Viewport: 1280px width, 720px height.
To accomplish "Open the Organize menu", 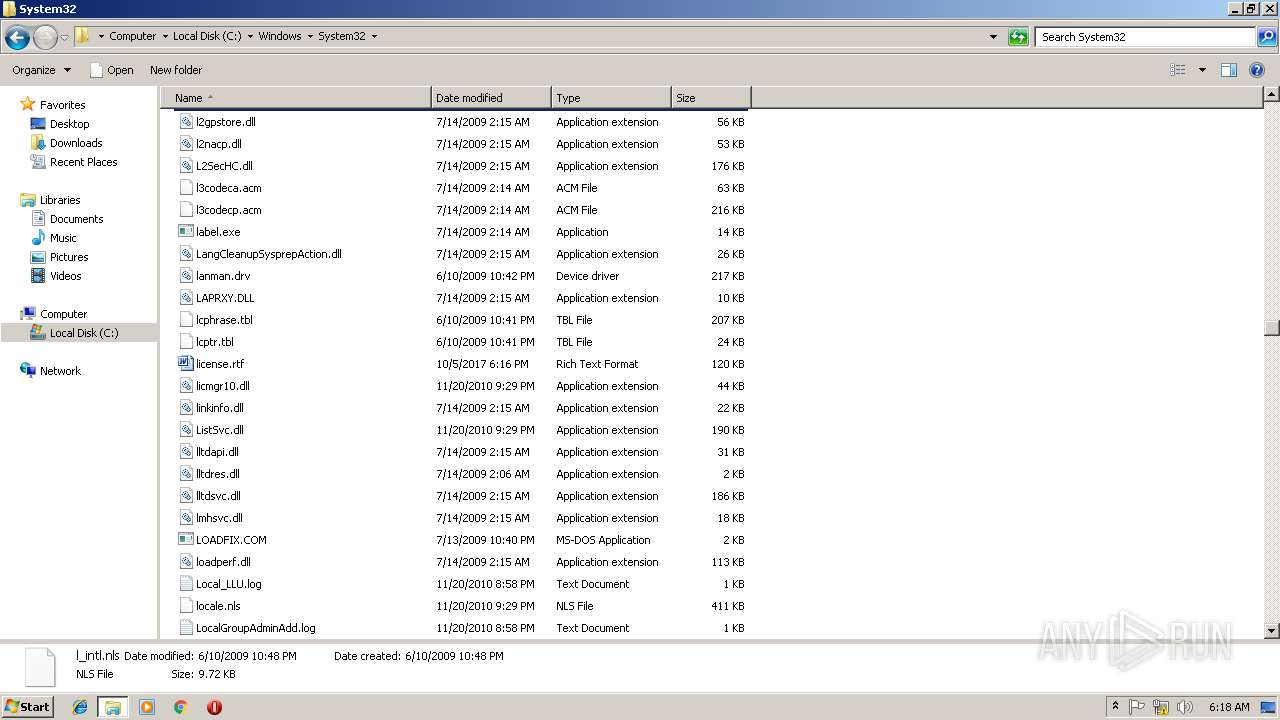I will click(x=41, y=70).
